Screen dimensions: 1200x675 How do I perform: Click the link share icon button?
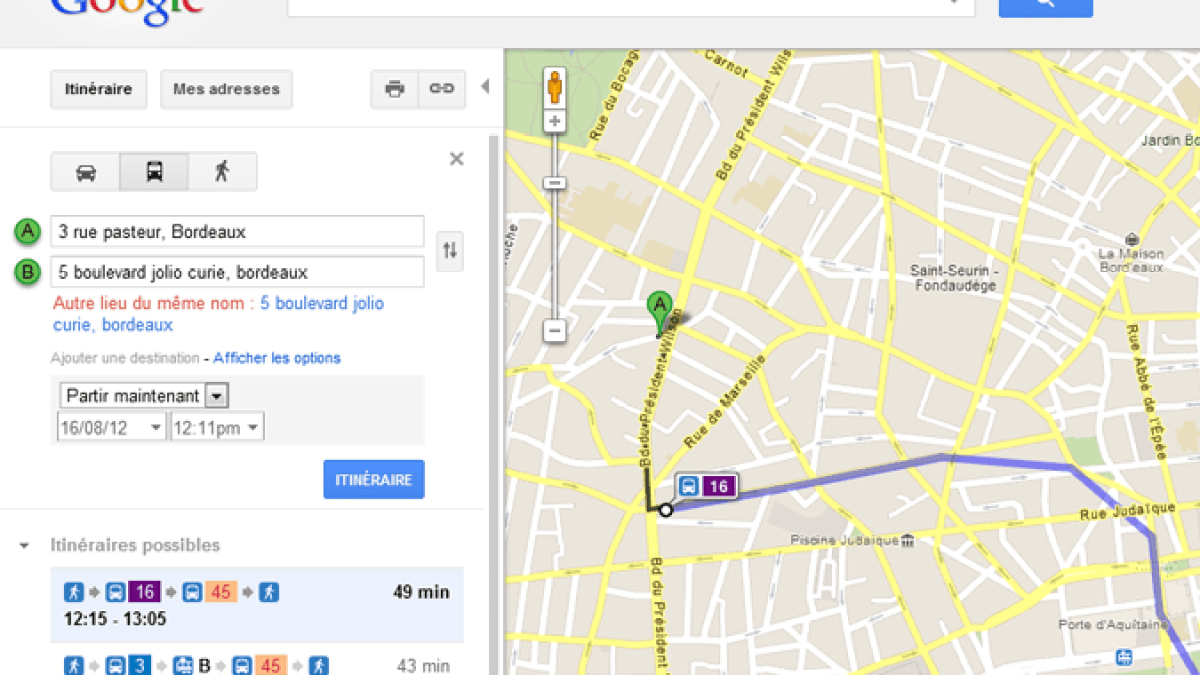[441, 89]
